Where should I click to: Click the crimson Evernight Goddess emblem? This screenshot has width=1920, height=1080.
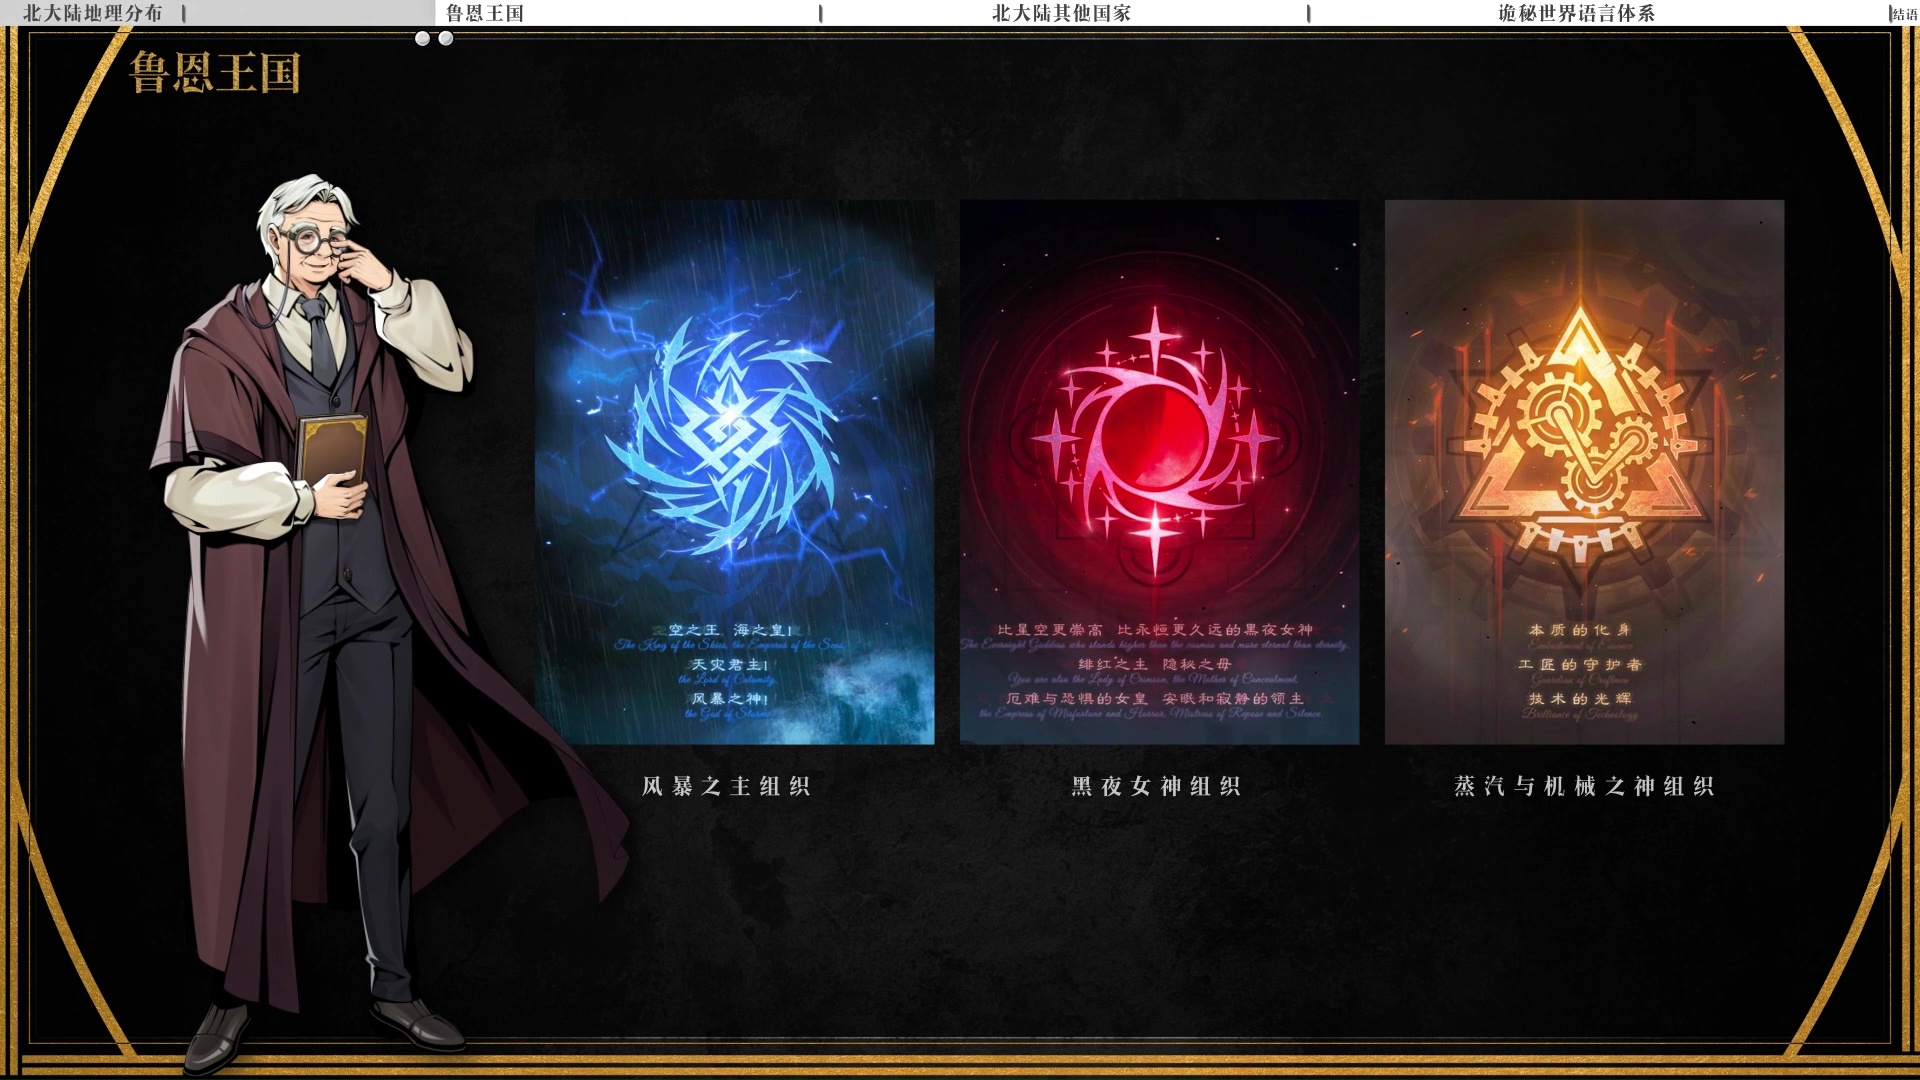(1156, 438)
